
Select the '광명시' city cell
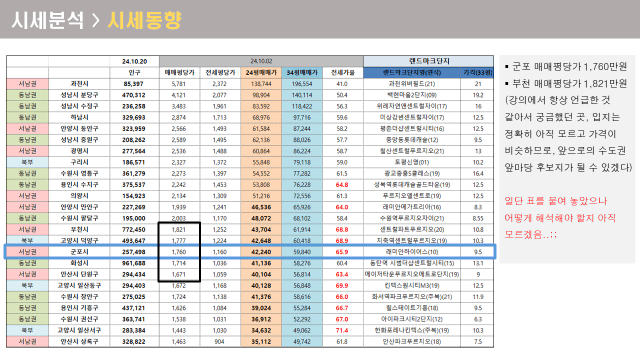(x=79, y=151)
